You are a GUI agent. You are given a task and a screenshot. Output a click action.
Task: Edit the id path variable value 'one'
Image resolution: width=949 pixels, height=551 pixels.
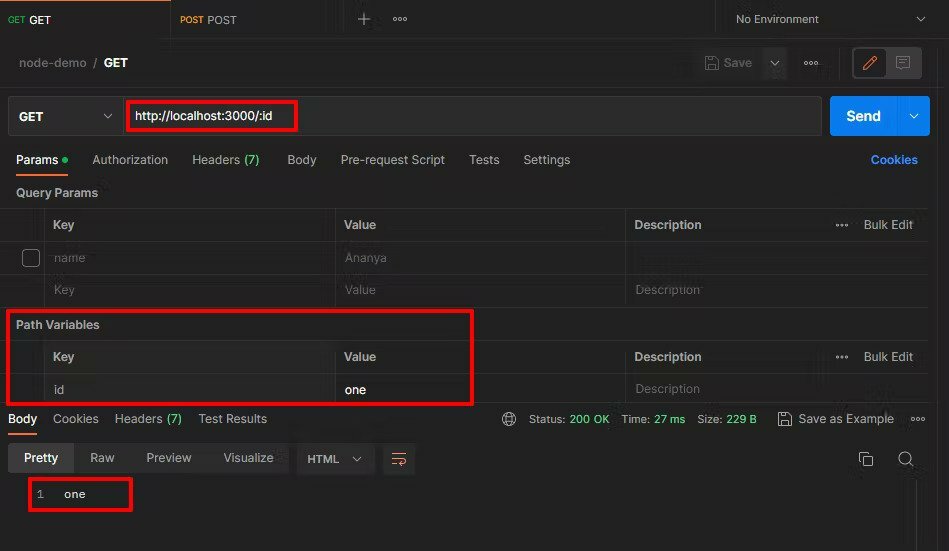[480, 390]
